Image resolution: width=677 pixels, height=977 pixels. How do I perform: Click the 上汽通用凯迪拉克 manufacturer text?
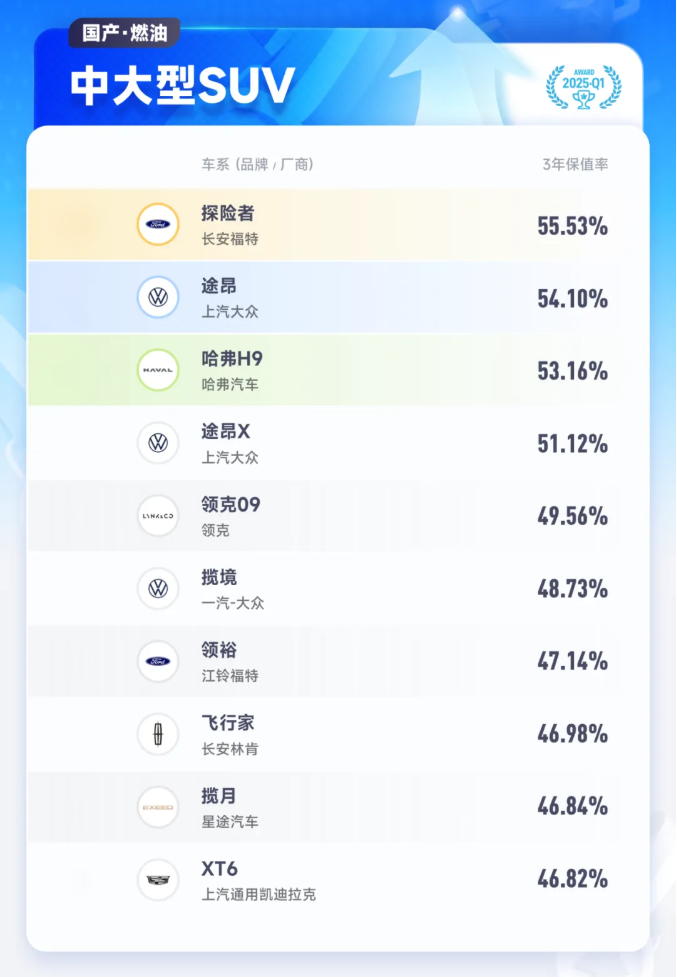258,894
